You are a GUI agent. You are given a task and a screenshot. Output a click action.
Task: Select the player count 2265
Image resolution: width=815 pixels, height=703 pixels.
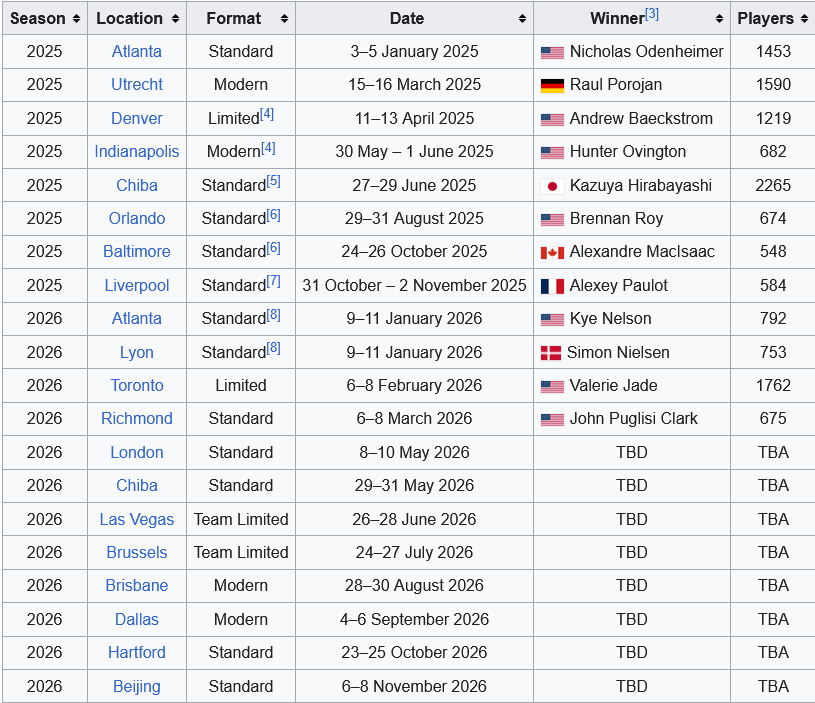point(773,185)
